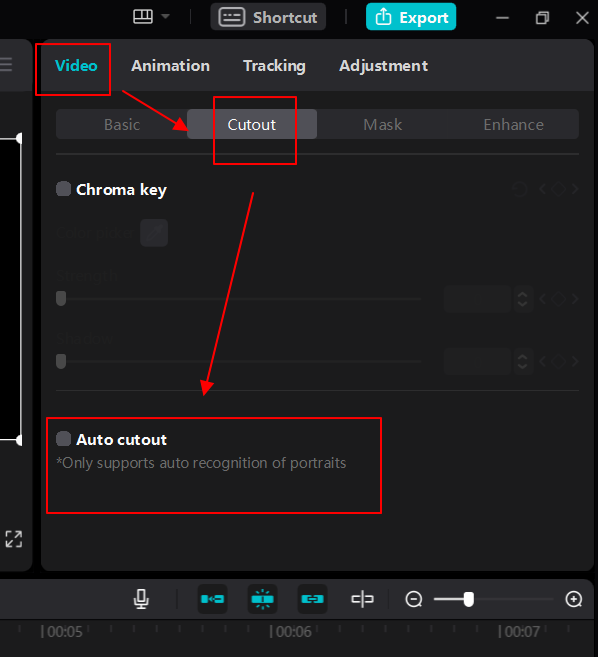The width and height of the screenshot is (598, 657).
Task: Toggle clip linkage
Action: 312,599
